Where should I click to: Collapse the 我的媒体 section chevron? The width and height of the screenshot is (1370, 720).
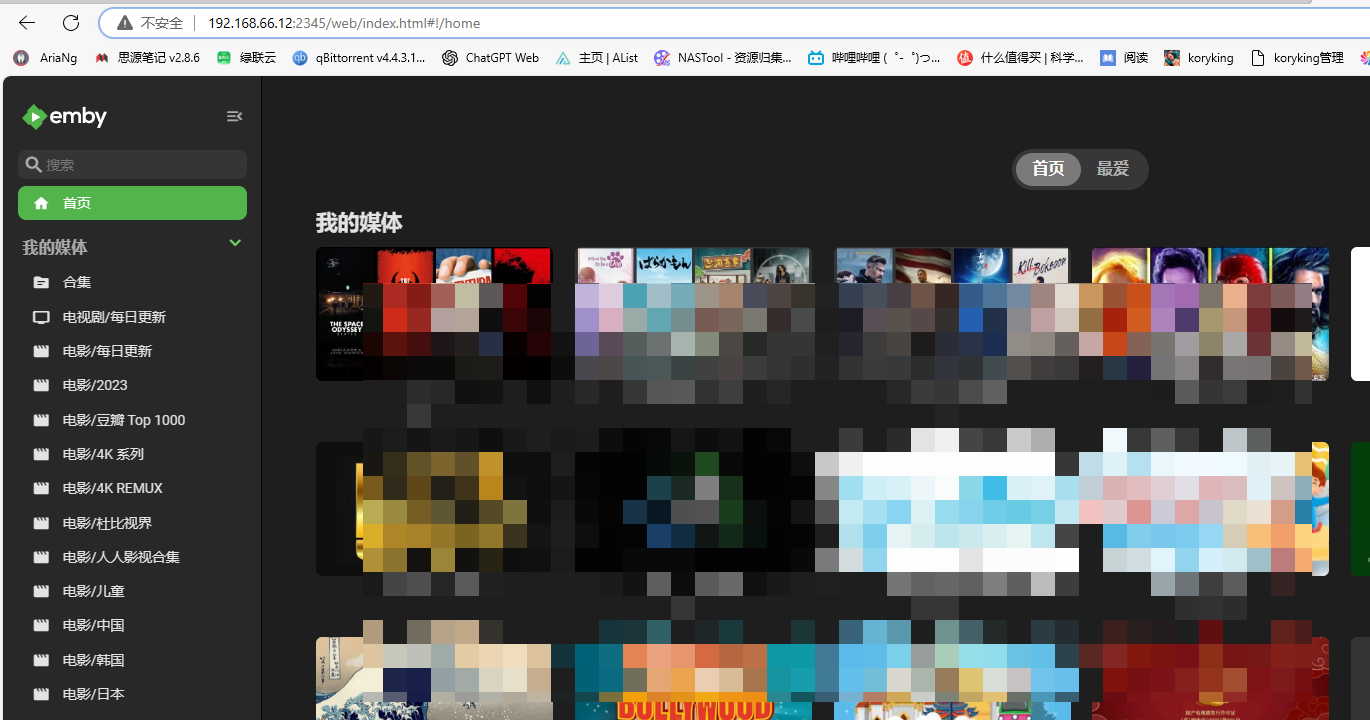235,243
